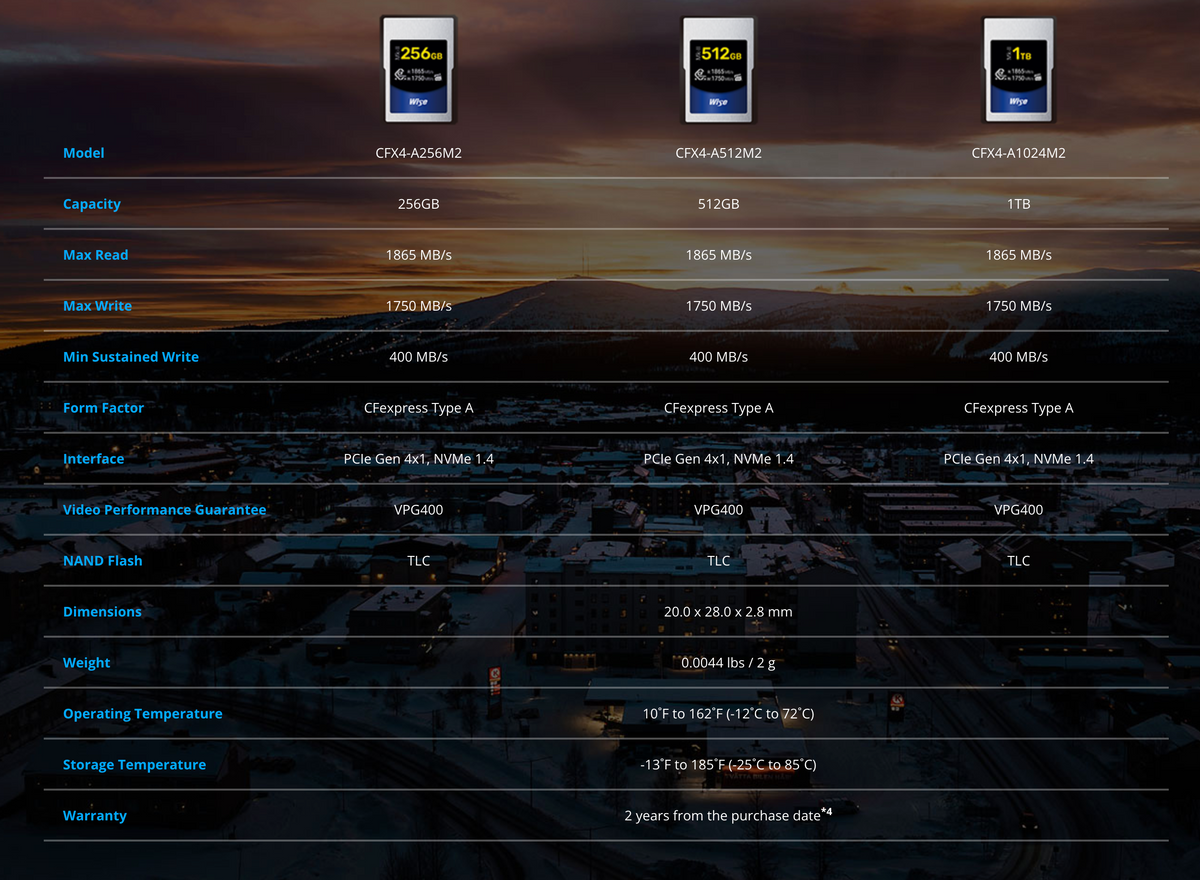The width and height of the screenshot is (1200, 880).
Task: Click the CFX4-A256M2 model name
Action: coord(419,153)
